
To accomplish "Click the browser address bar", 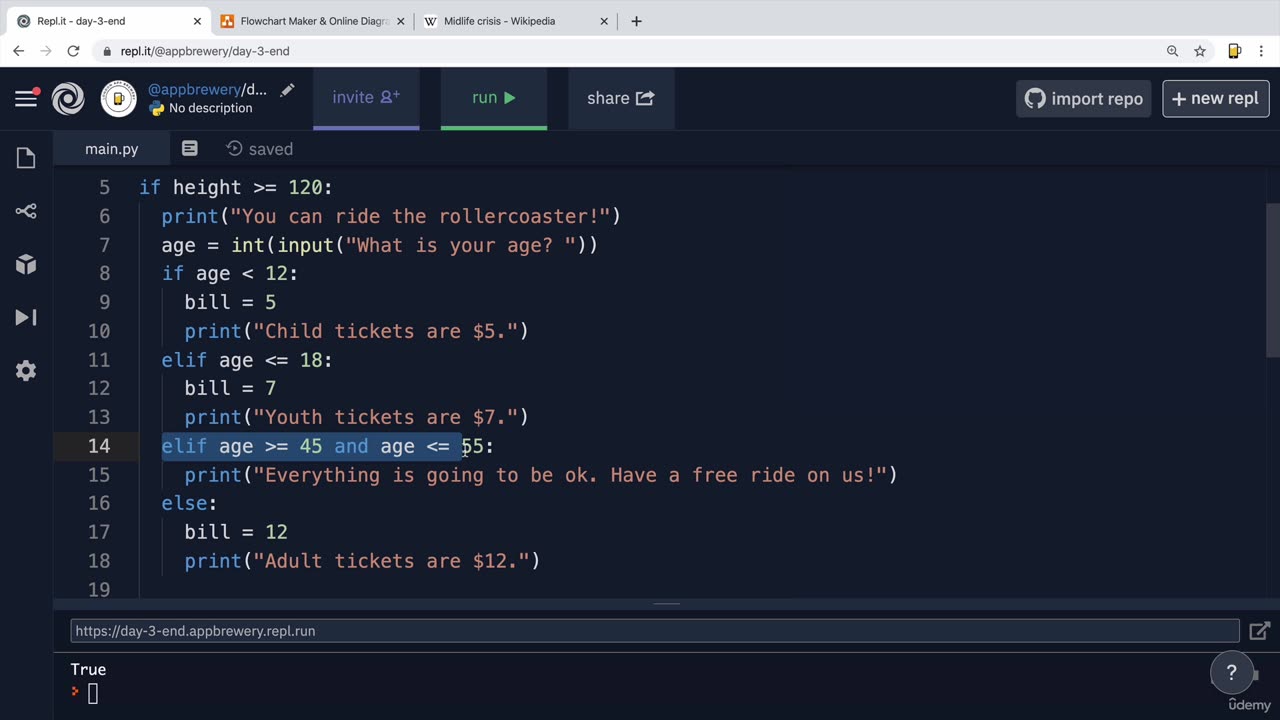I will (640, 51).
